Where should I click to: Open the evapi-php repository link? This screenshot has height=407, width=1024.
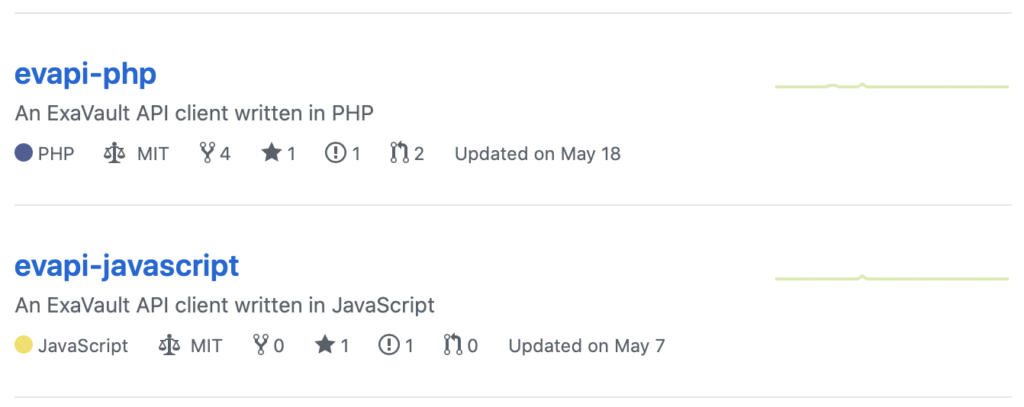point(86,75)
